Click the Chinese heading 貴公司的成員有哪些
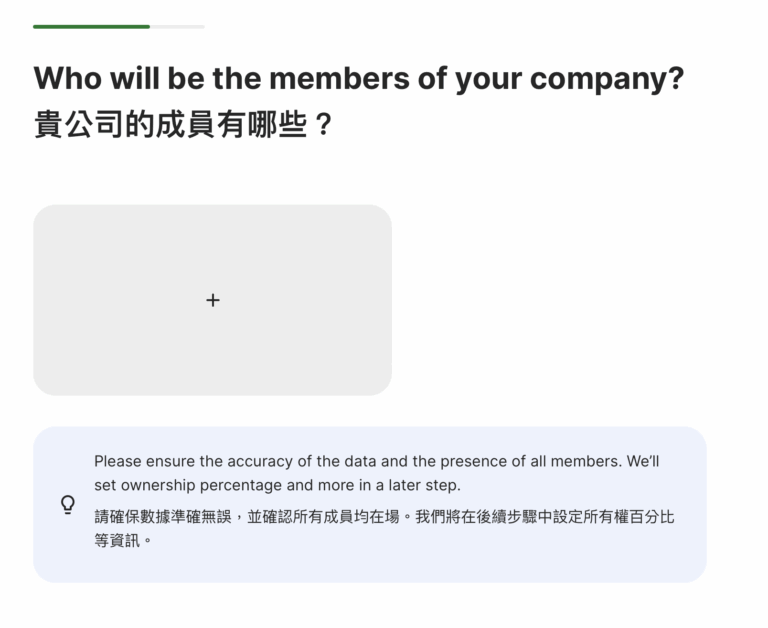The image size is (768, 628). pos(170,128)
